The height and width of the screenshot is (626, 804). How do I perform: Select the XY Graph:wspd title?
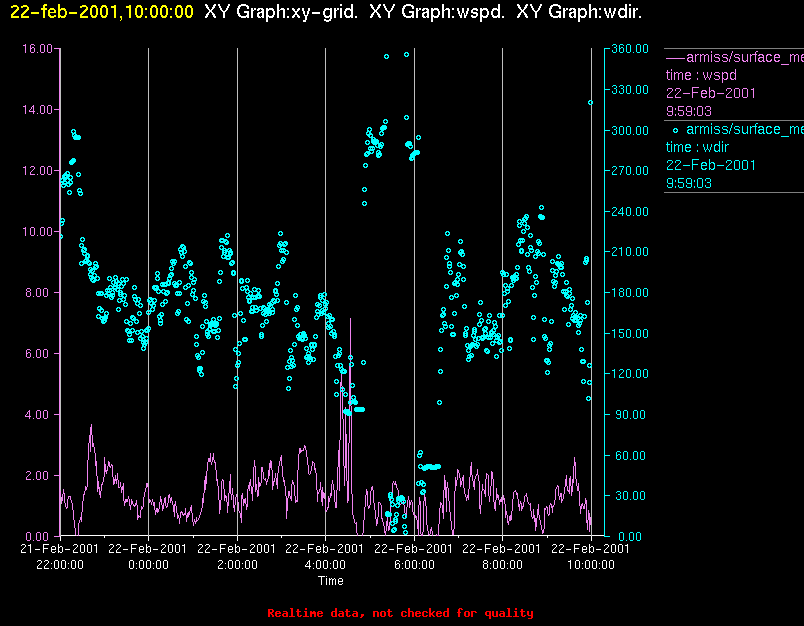(x=437, y=12)
